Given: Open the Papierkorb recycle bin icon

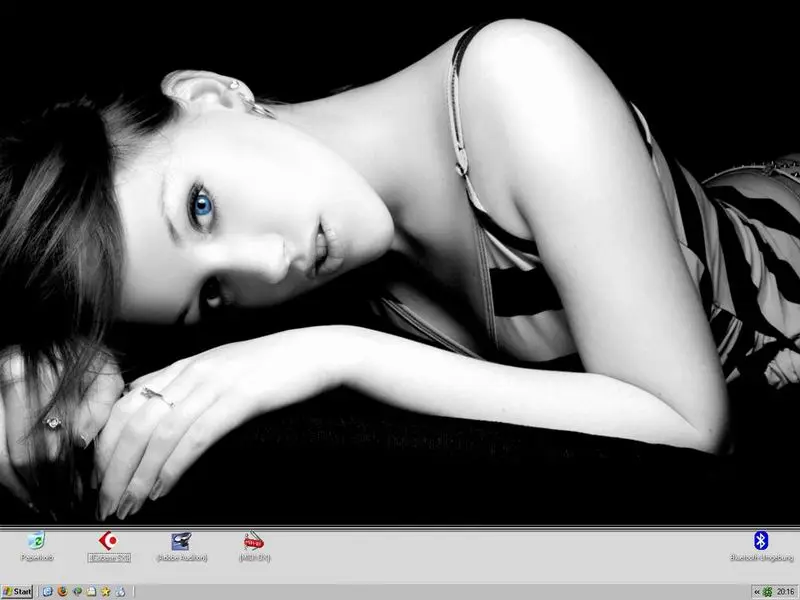Looking at the screenshot, I should click(38, 541).
